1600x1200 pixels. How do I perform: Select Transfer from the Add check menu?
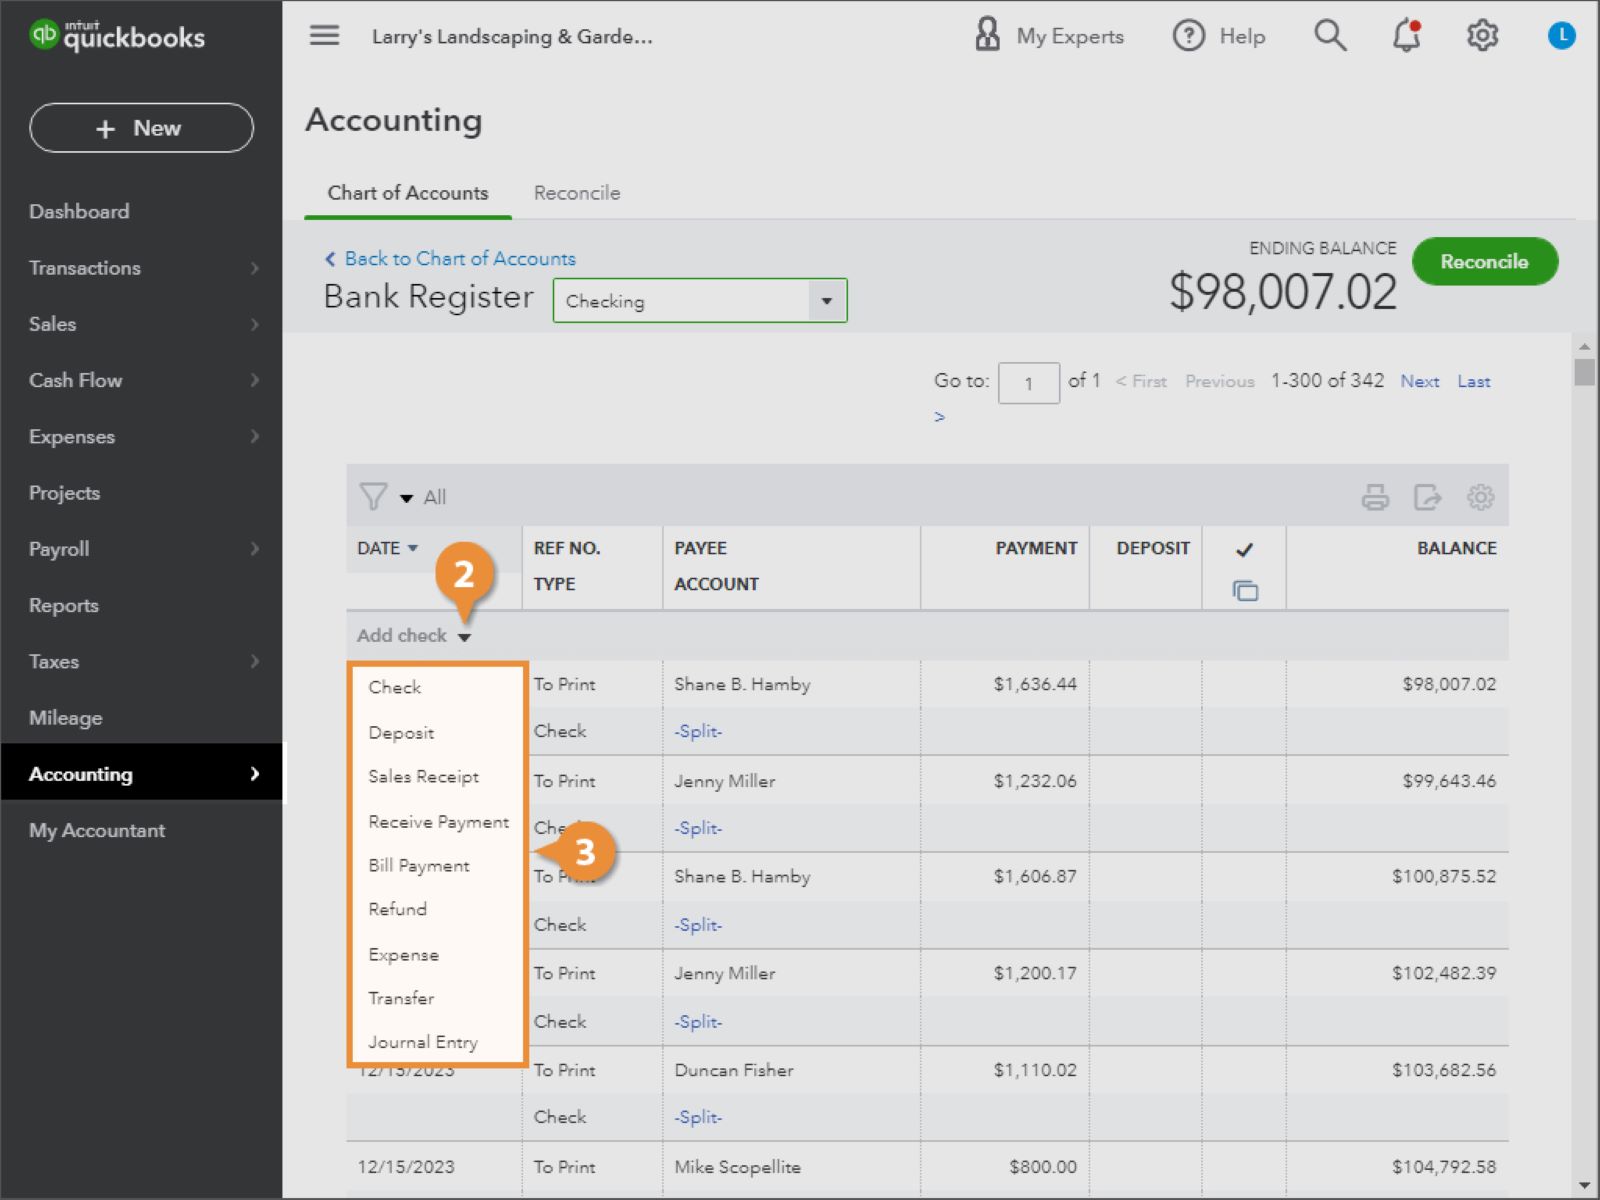pyautogui.click(x=401, y=998)
